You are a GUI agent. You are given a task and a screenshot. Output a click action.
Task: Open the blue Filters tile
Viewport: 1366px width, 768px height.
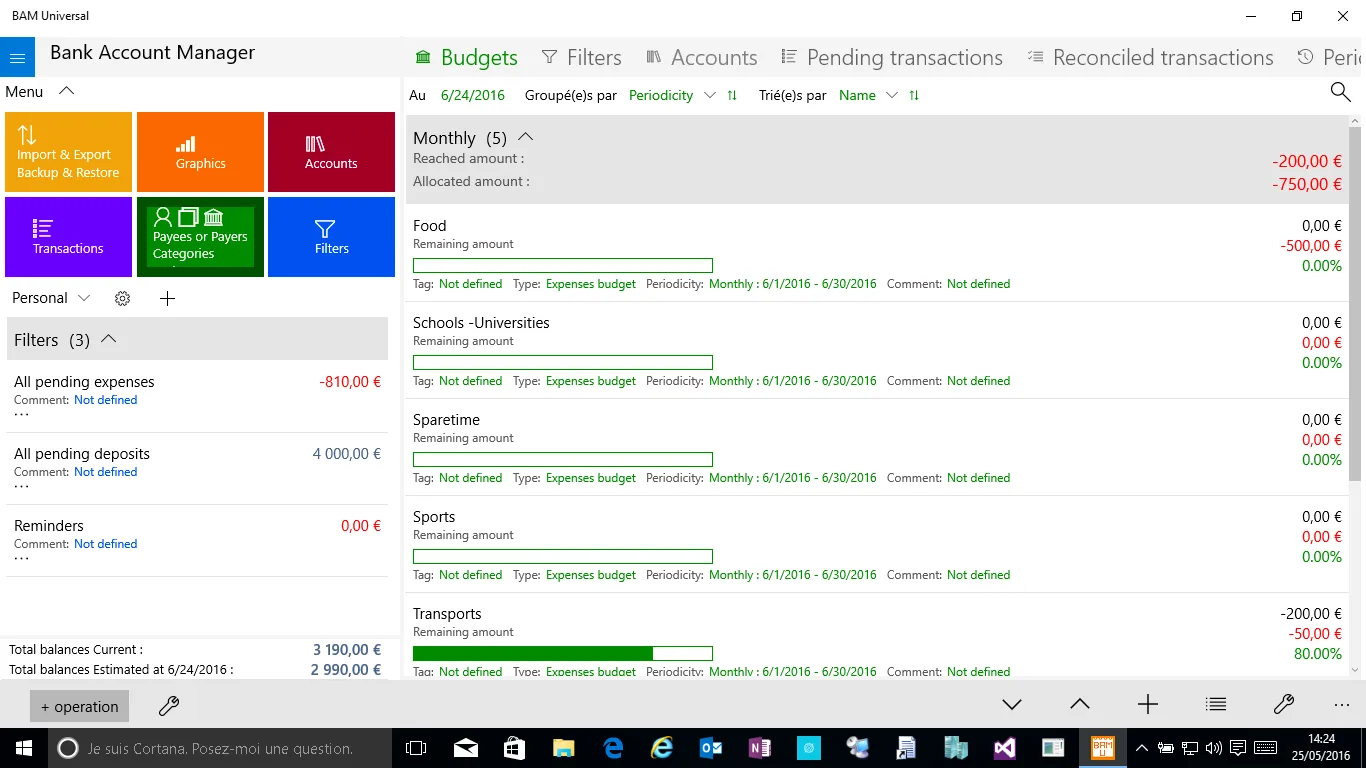(x=331, y=237)
